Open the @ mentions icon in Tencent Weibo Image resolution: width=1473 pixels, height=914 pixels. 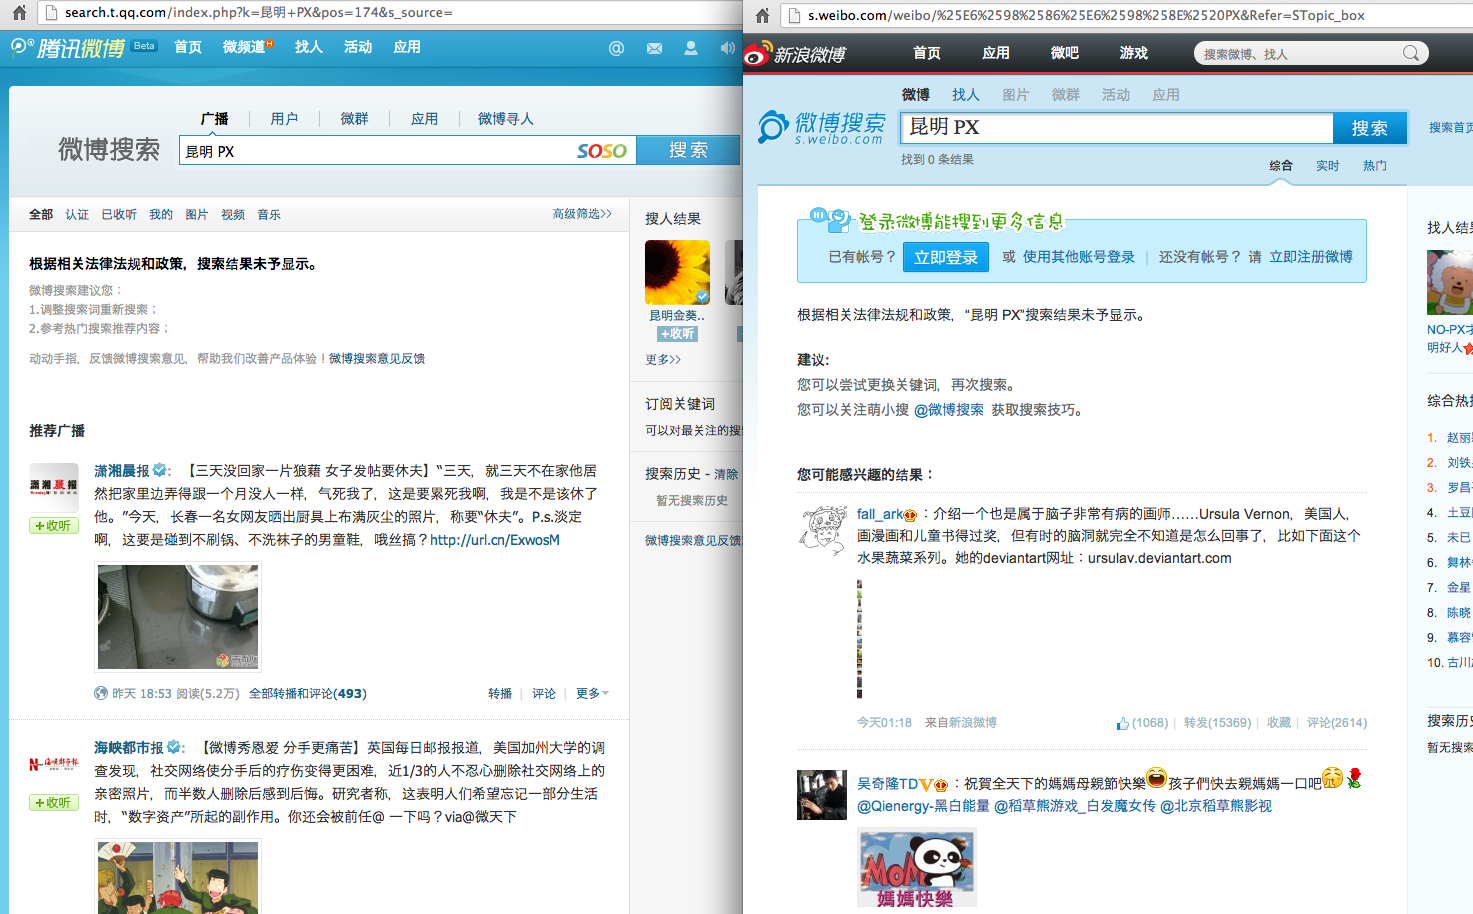click(x=616, y=48)
